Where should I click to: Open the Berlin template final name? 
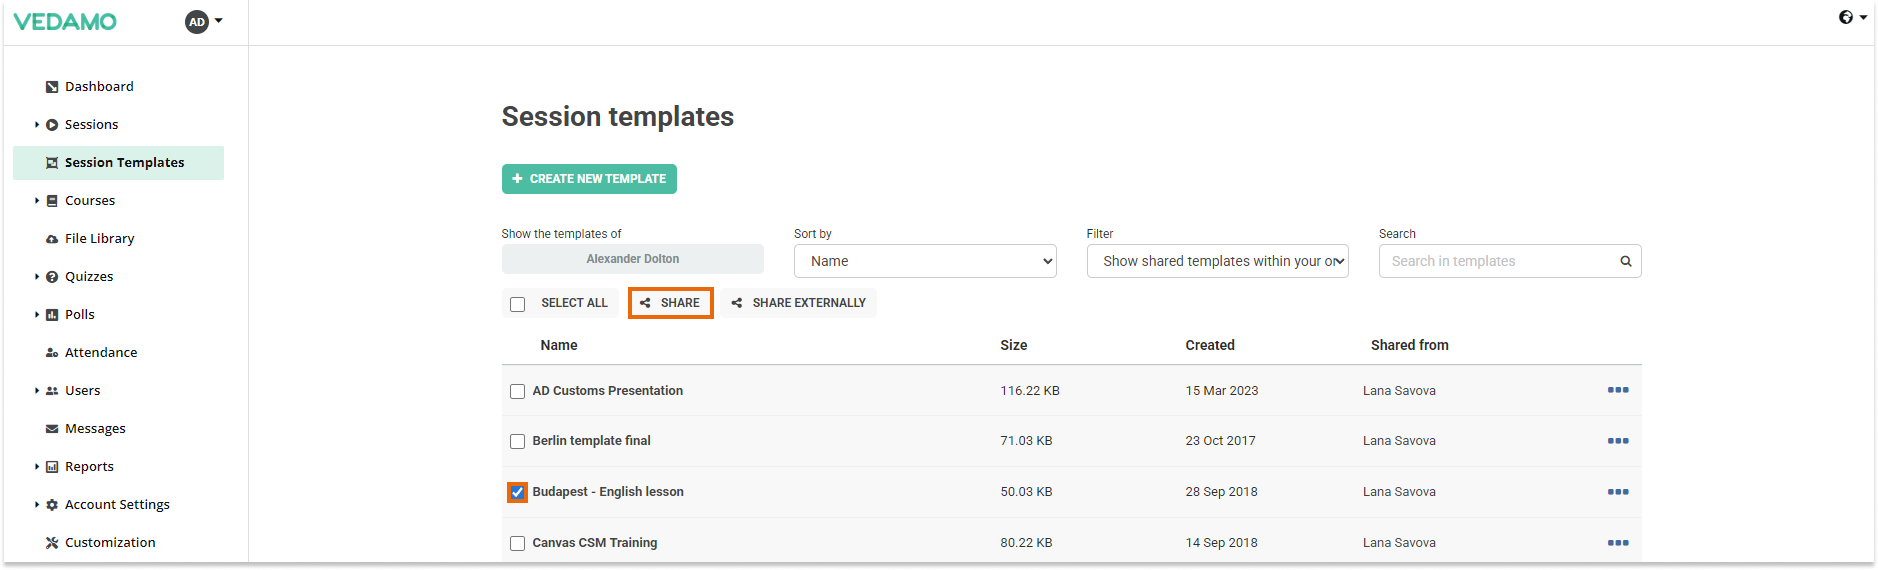click(x=591, y=441)
